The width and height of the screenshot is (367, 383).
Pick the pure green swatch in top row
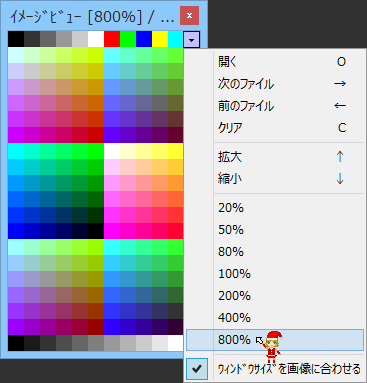pyautogui.click(x=128, y=39)
